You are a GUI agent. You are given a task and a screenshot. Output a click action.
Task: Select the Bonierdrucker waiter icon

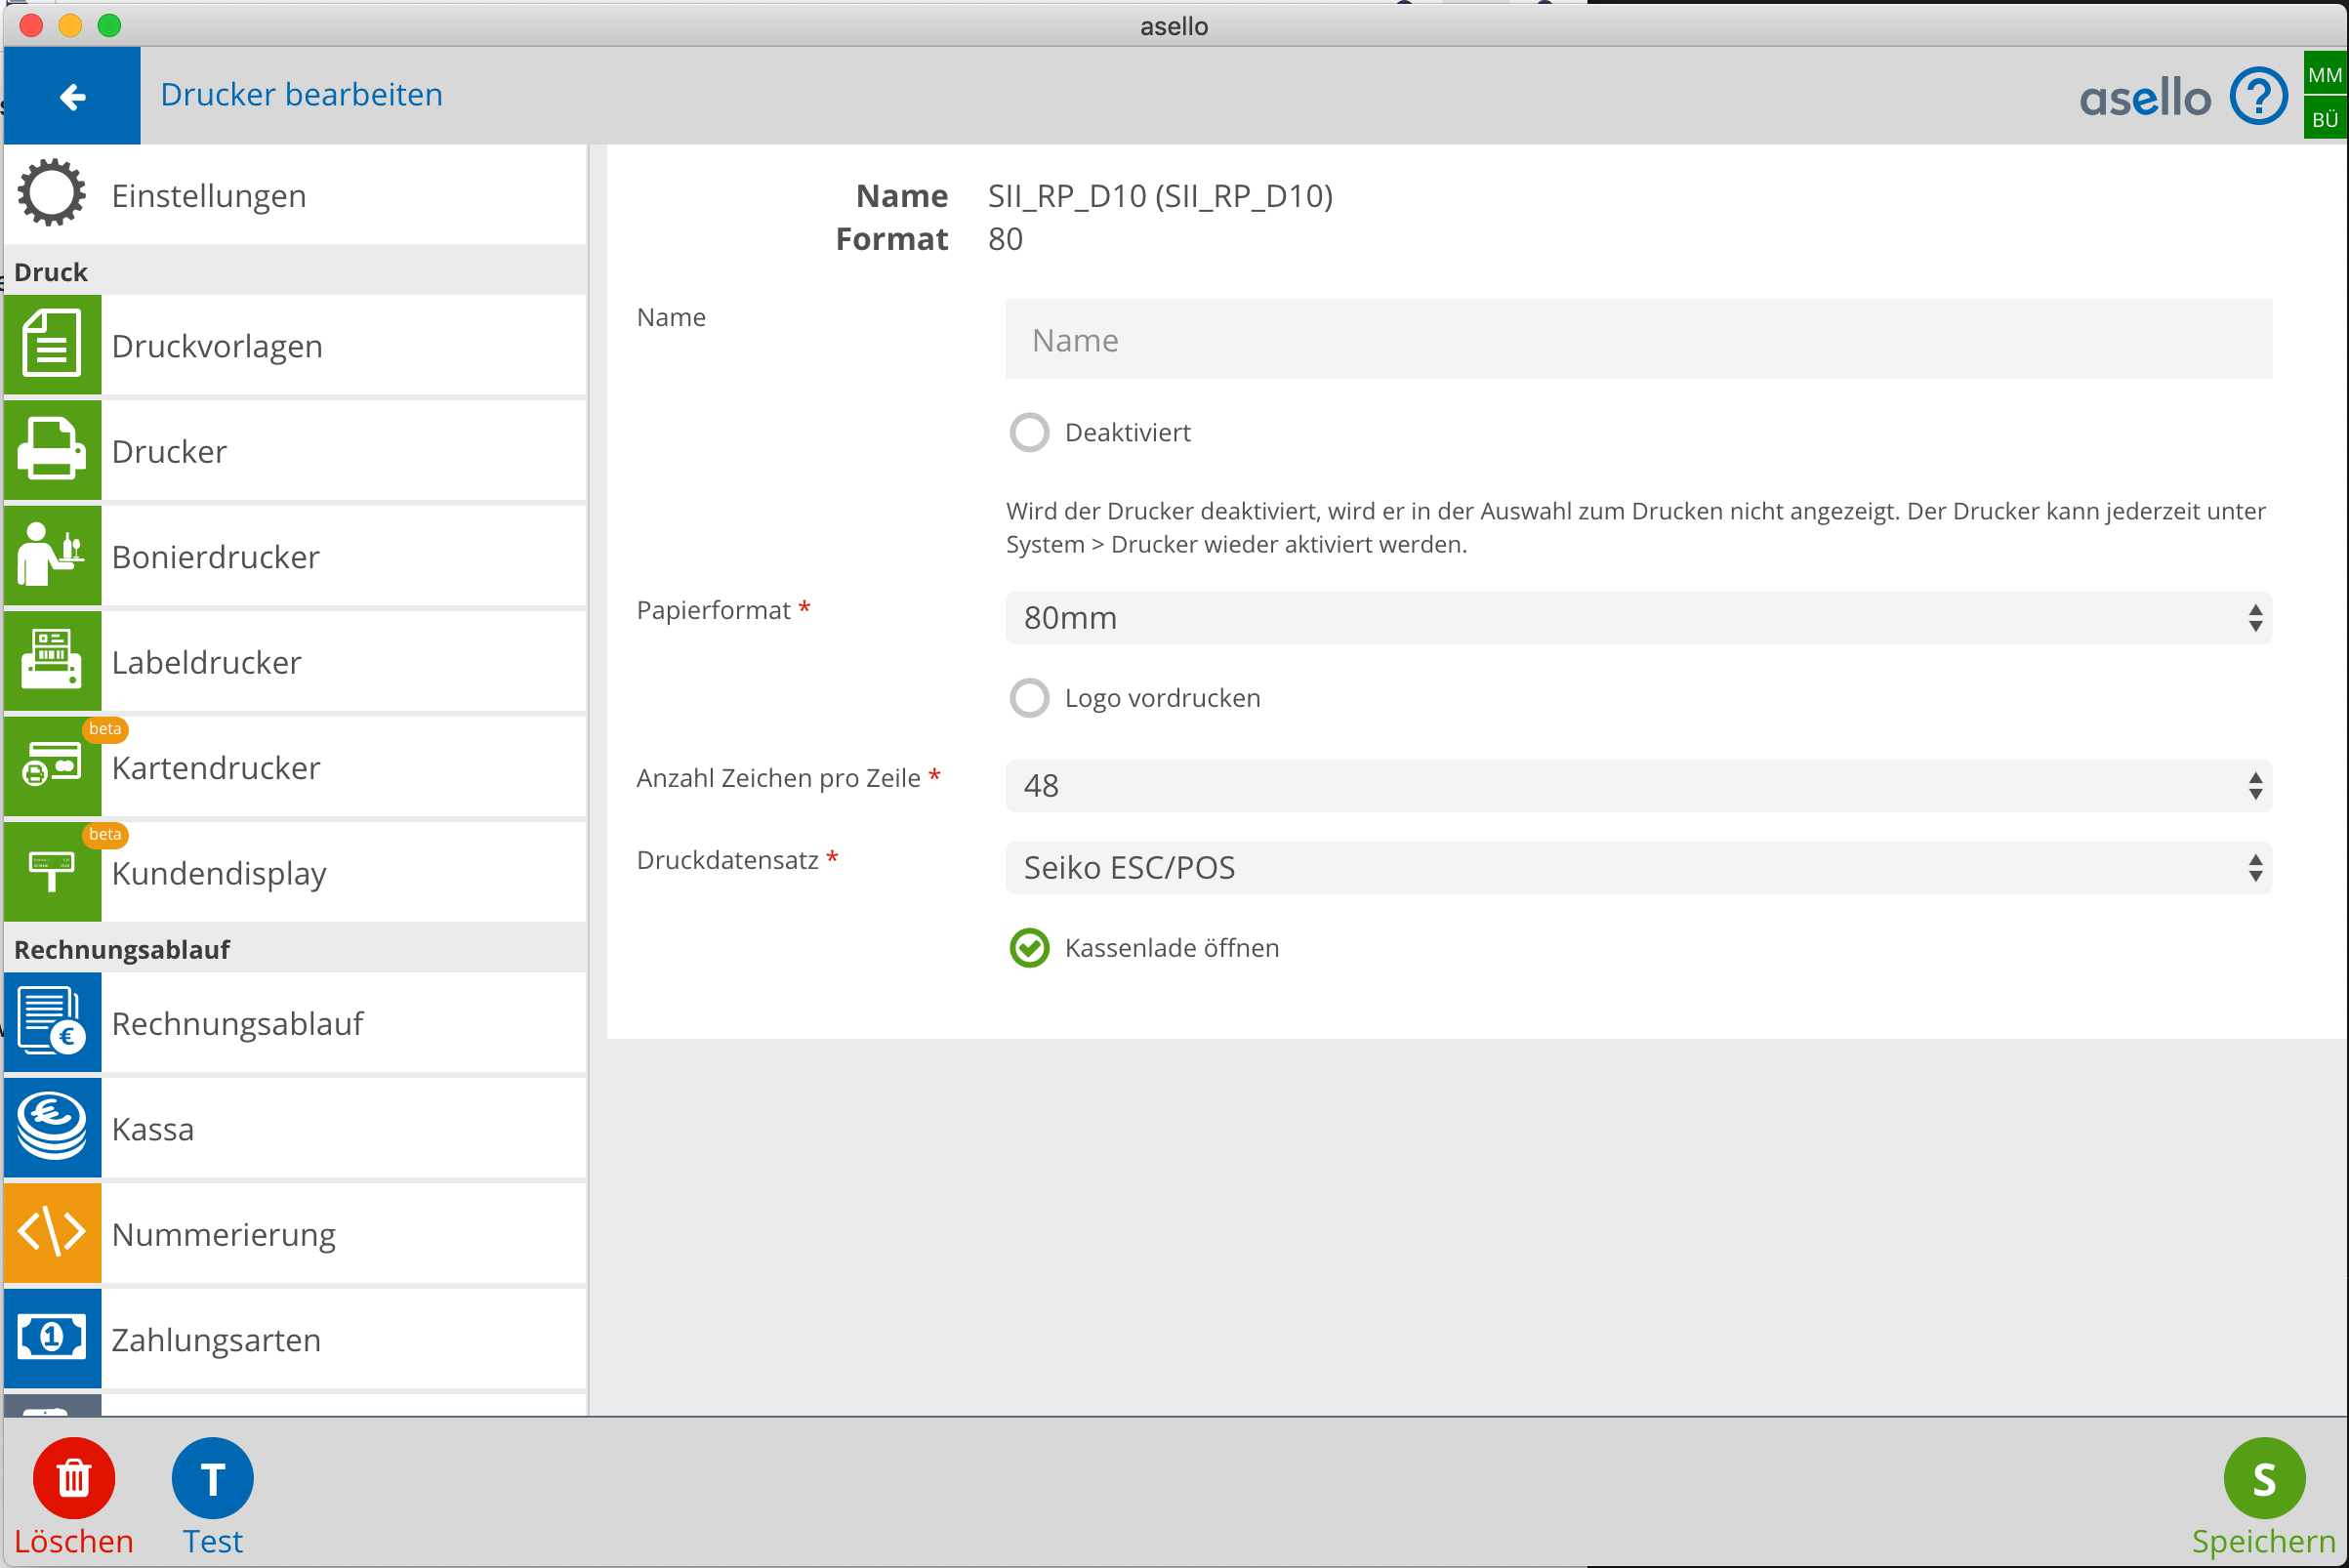coord(52,556)
